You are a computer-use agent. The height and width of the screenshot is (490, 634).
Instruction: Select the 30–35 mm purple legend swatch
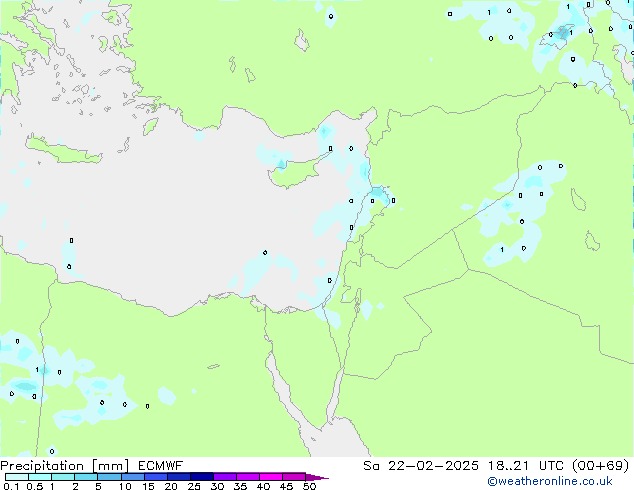coord(224,477)
